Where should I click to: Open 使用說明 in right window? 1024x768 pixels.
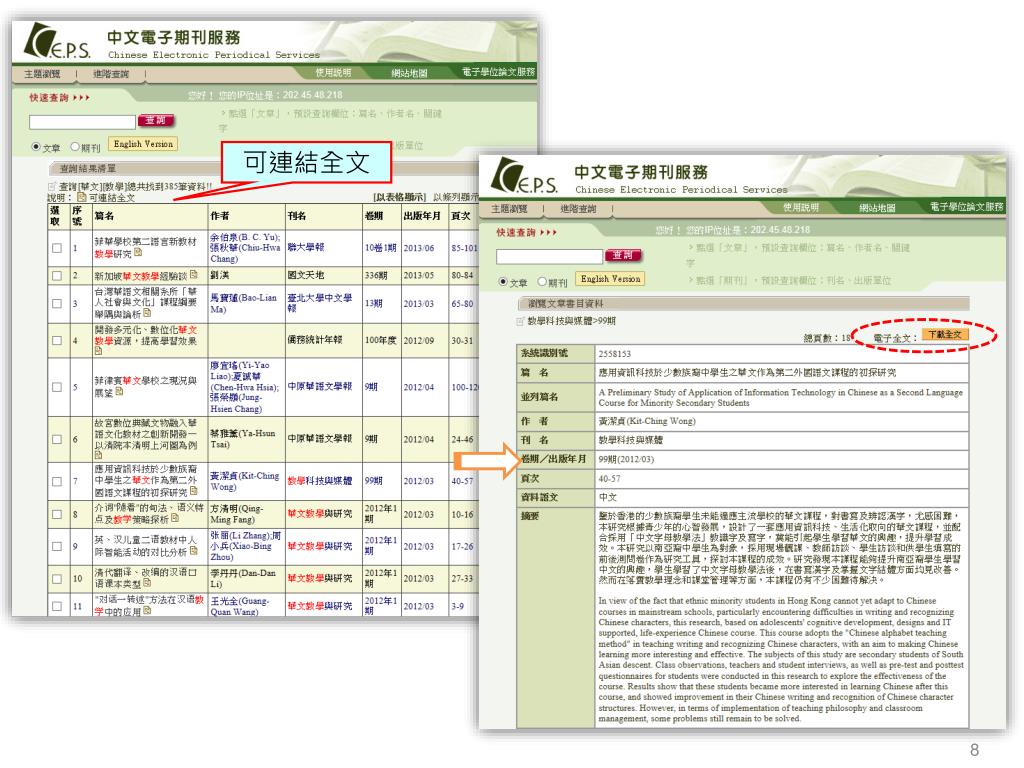801,207
